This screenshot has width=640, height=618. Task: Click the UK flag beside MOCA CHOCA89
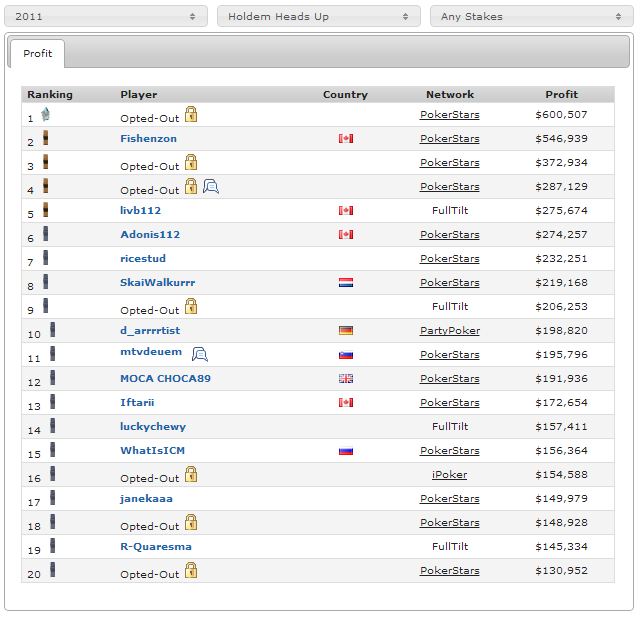346,379
